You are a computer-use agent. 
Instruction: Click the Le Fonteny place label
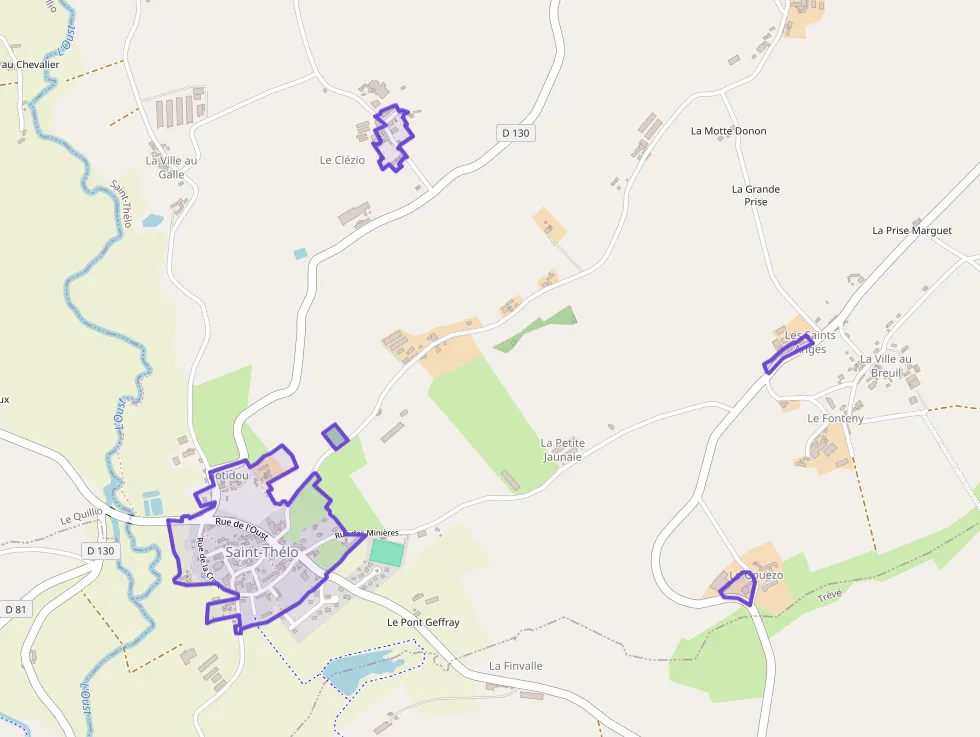tap(836, 418)
